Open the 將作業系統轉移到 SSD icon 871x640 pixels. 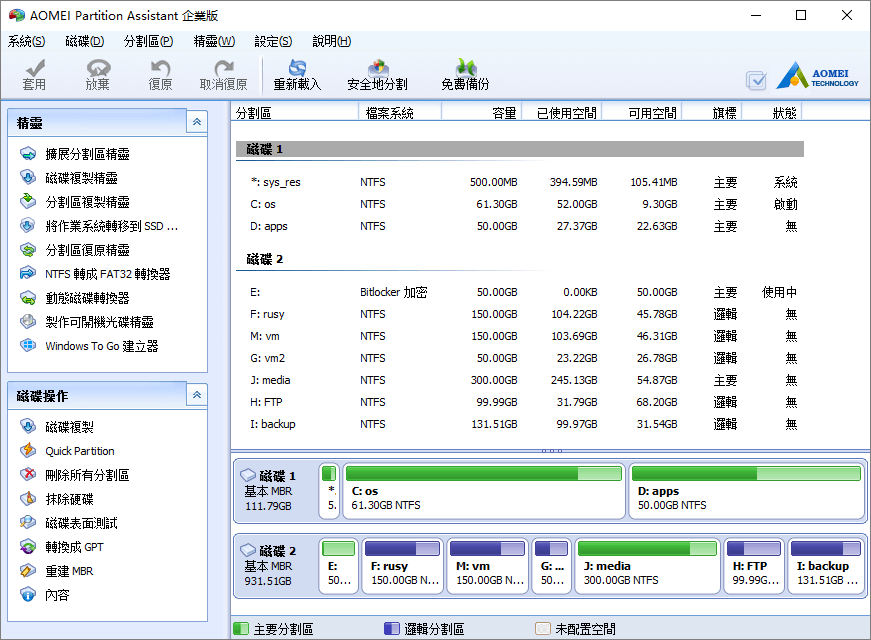(x=28, y=226)
